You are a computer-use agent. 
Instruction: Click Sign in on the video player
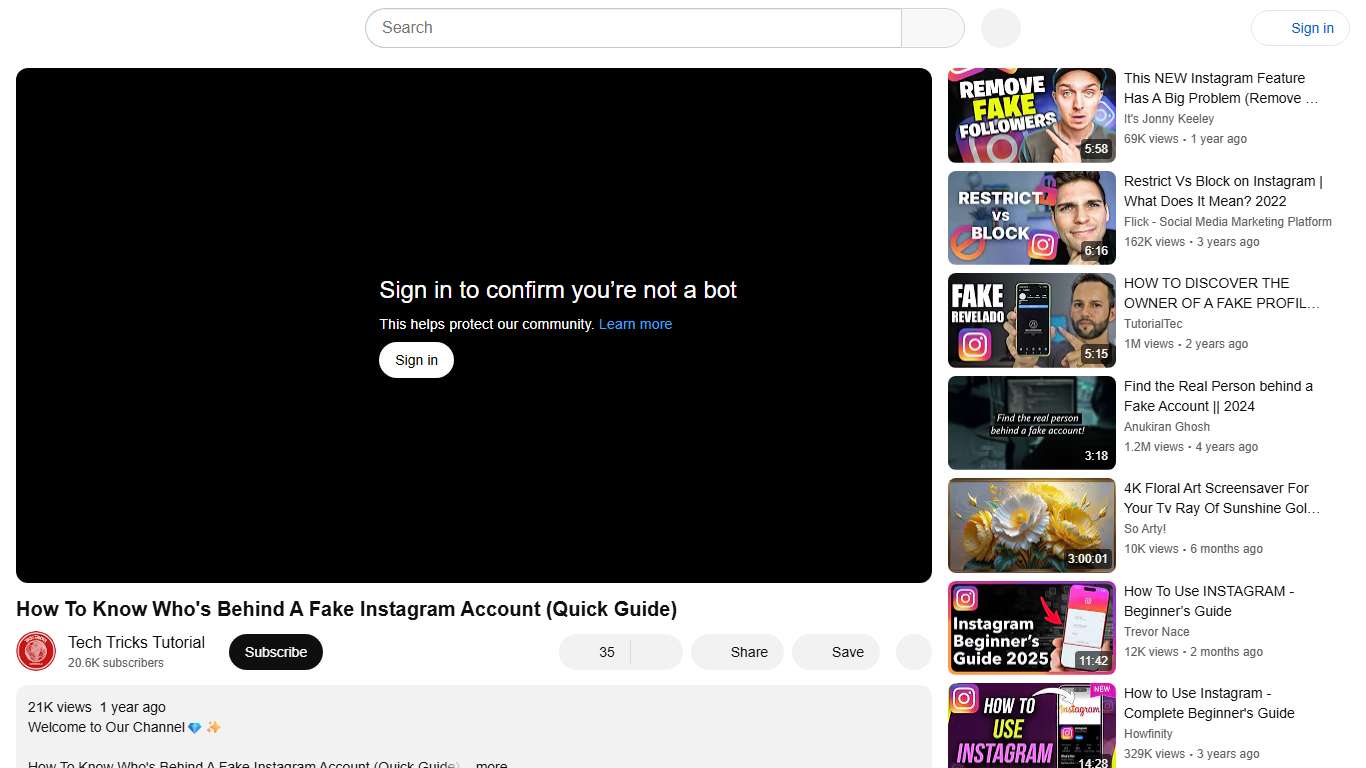click(416, 359)
